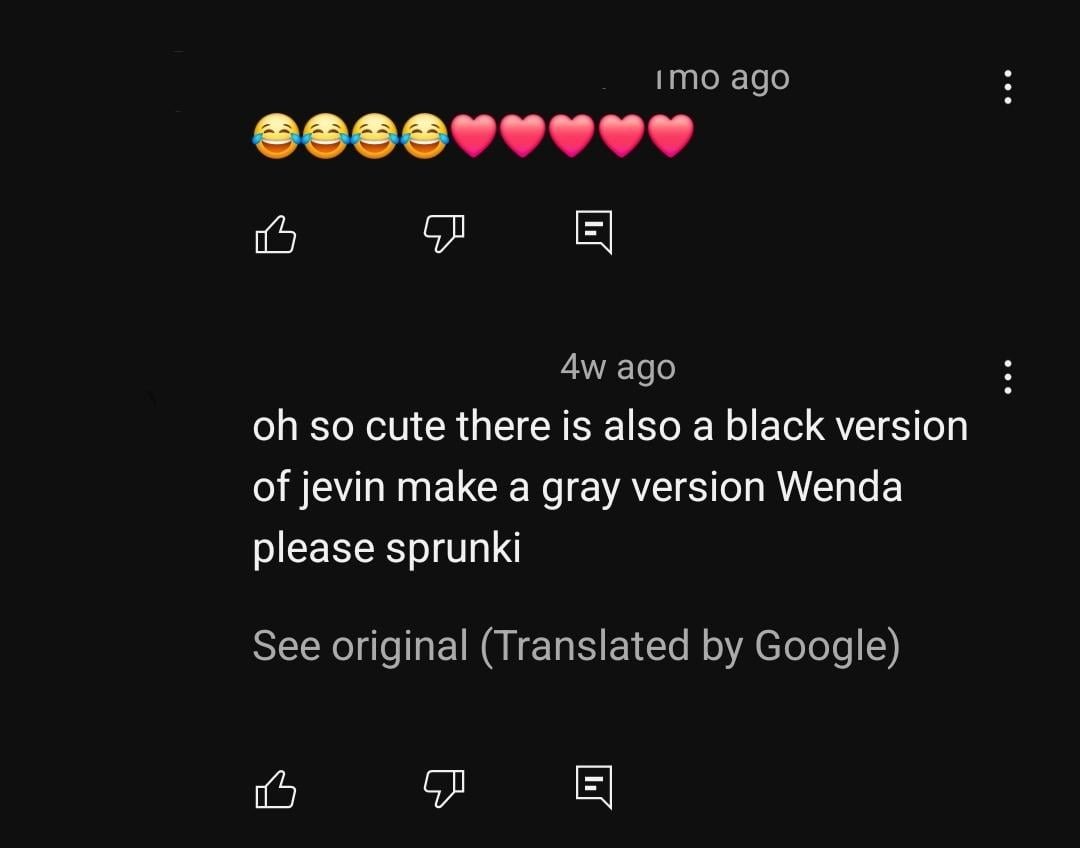Like the comment mentioning gray Wenda
Image resolution: width=1080 pixels, height=848 pixels.
click(x=276, y=789)
